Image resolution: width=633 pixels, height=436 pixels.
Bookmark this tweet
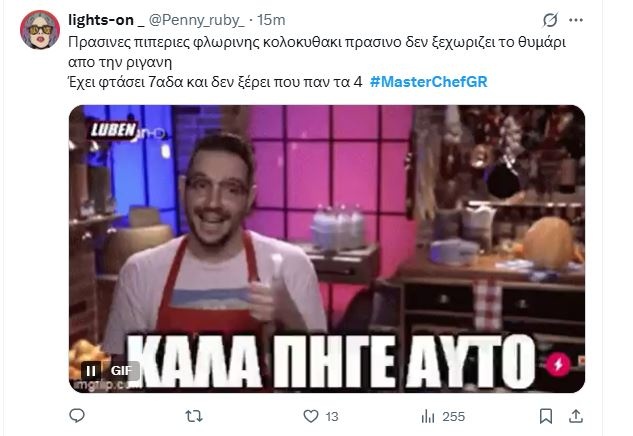click(x=546, y=416)
